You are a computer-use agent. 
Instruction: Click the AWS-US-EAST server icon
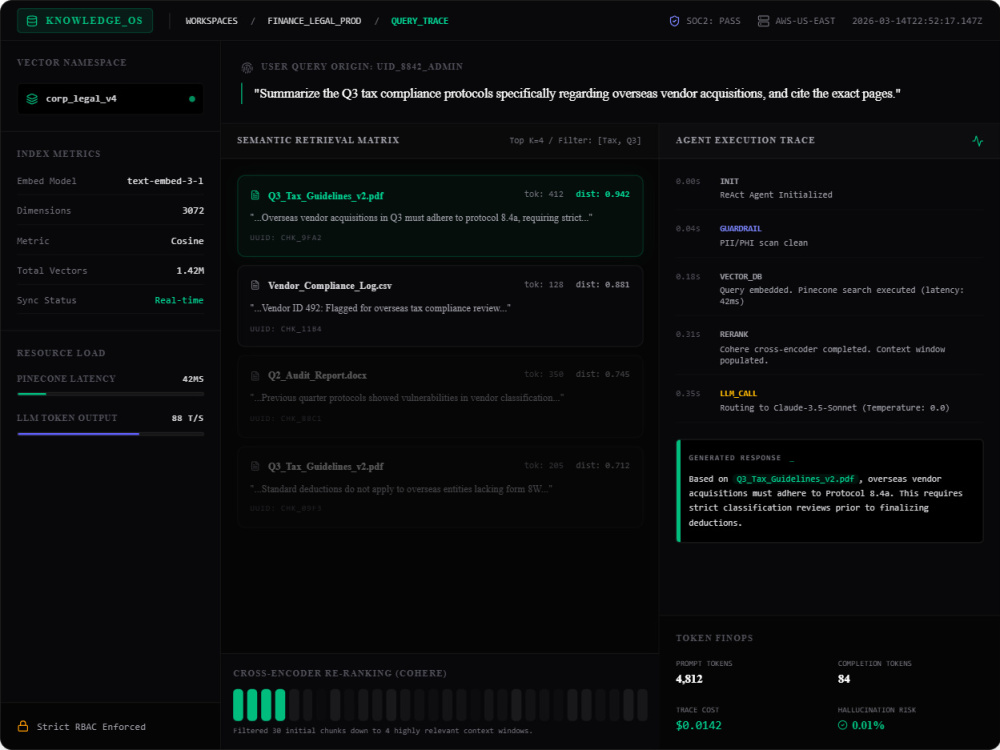(763, 21)
